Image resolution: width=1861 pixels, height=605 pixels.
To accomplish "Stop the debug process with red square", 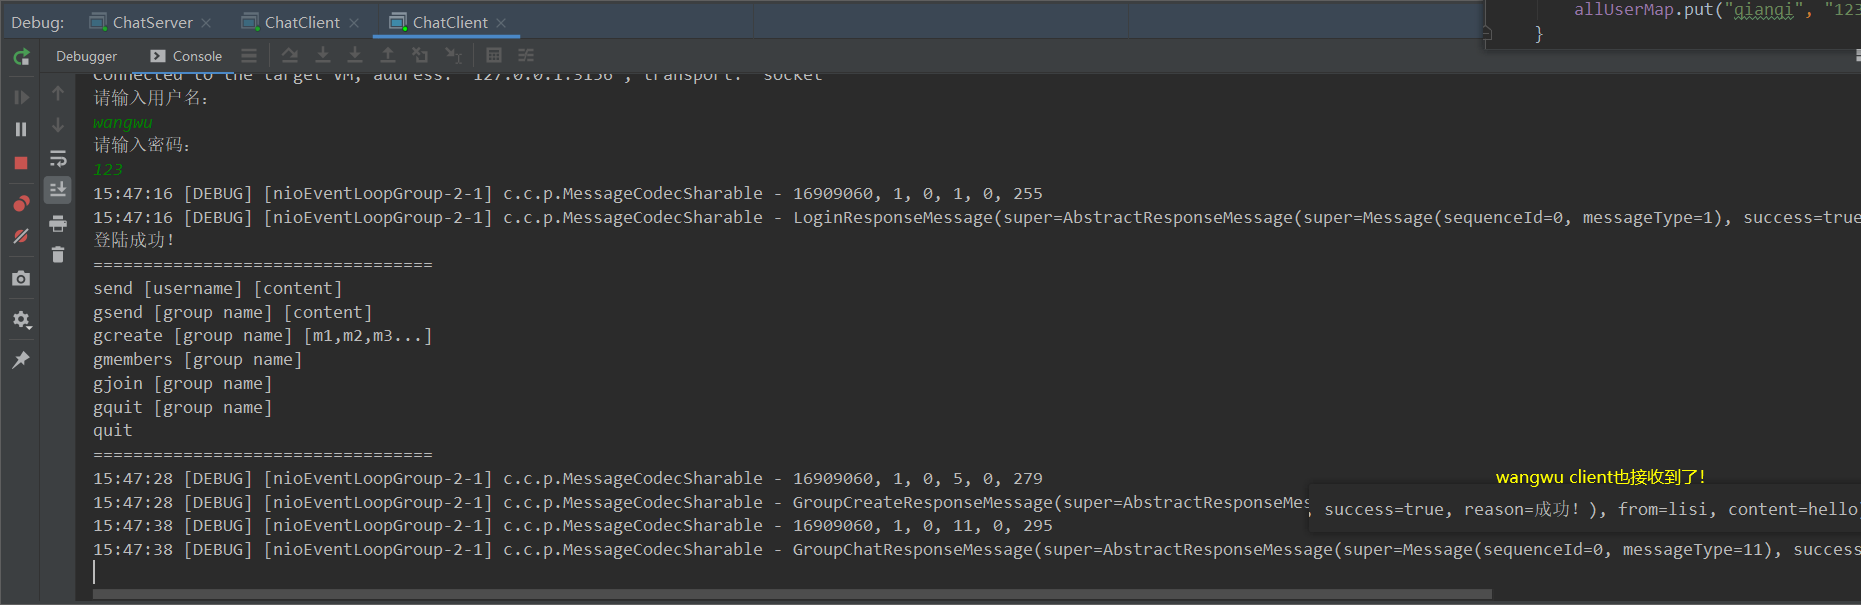I will (x=21, y=162).
